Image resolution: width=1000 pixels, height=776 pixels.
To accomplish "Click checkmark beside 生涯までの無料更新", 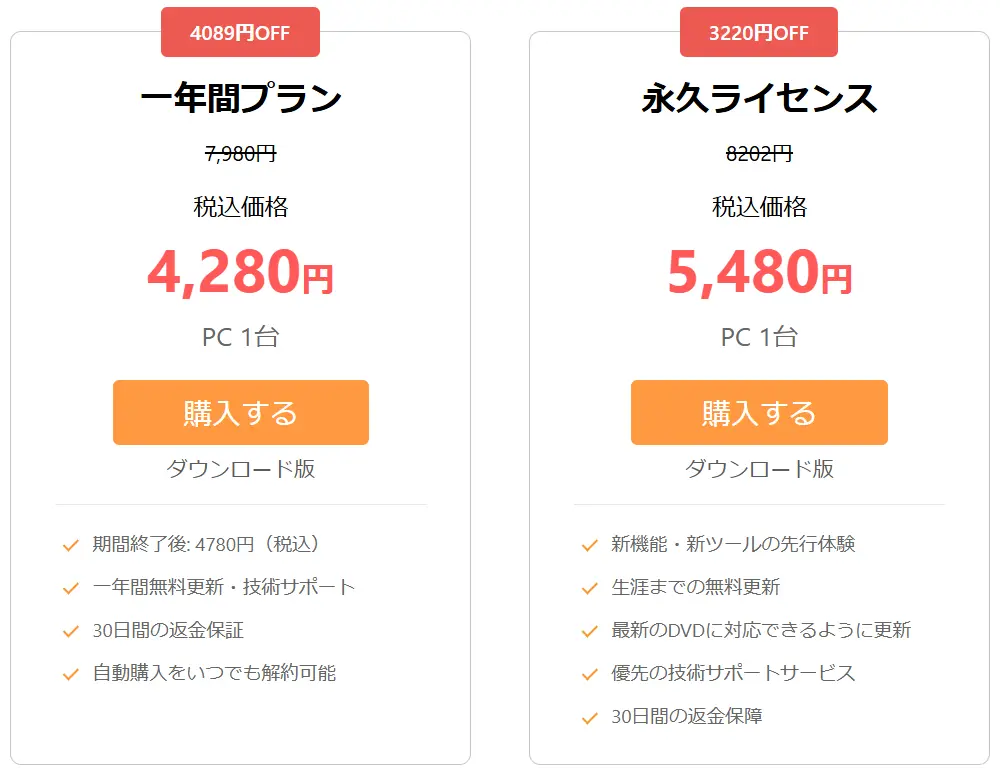I will click(590, 588).
